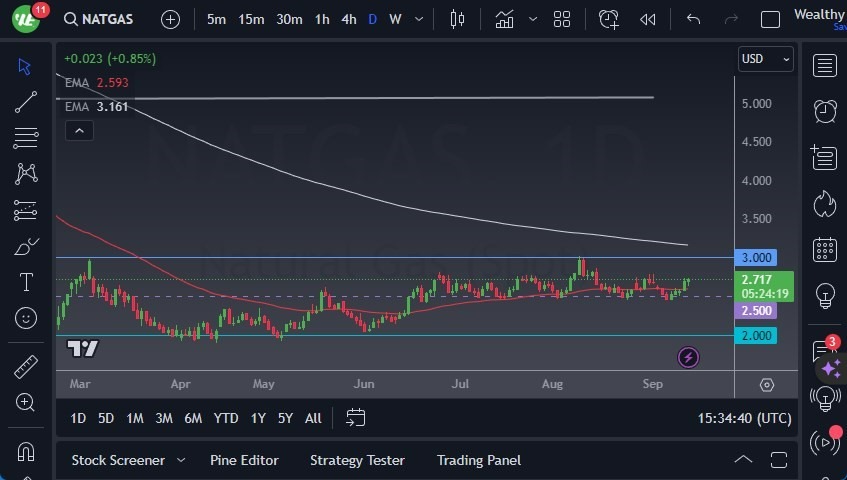Open the candlestick chart type selector
The height and width of the screenshot is (480, 847).
458,19
